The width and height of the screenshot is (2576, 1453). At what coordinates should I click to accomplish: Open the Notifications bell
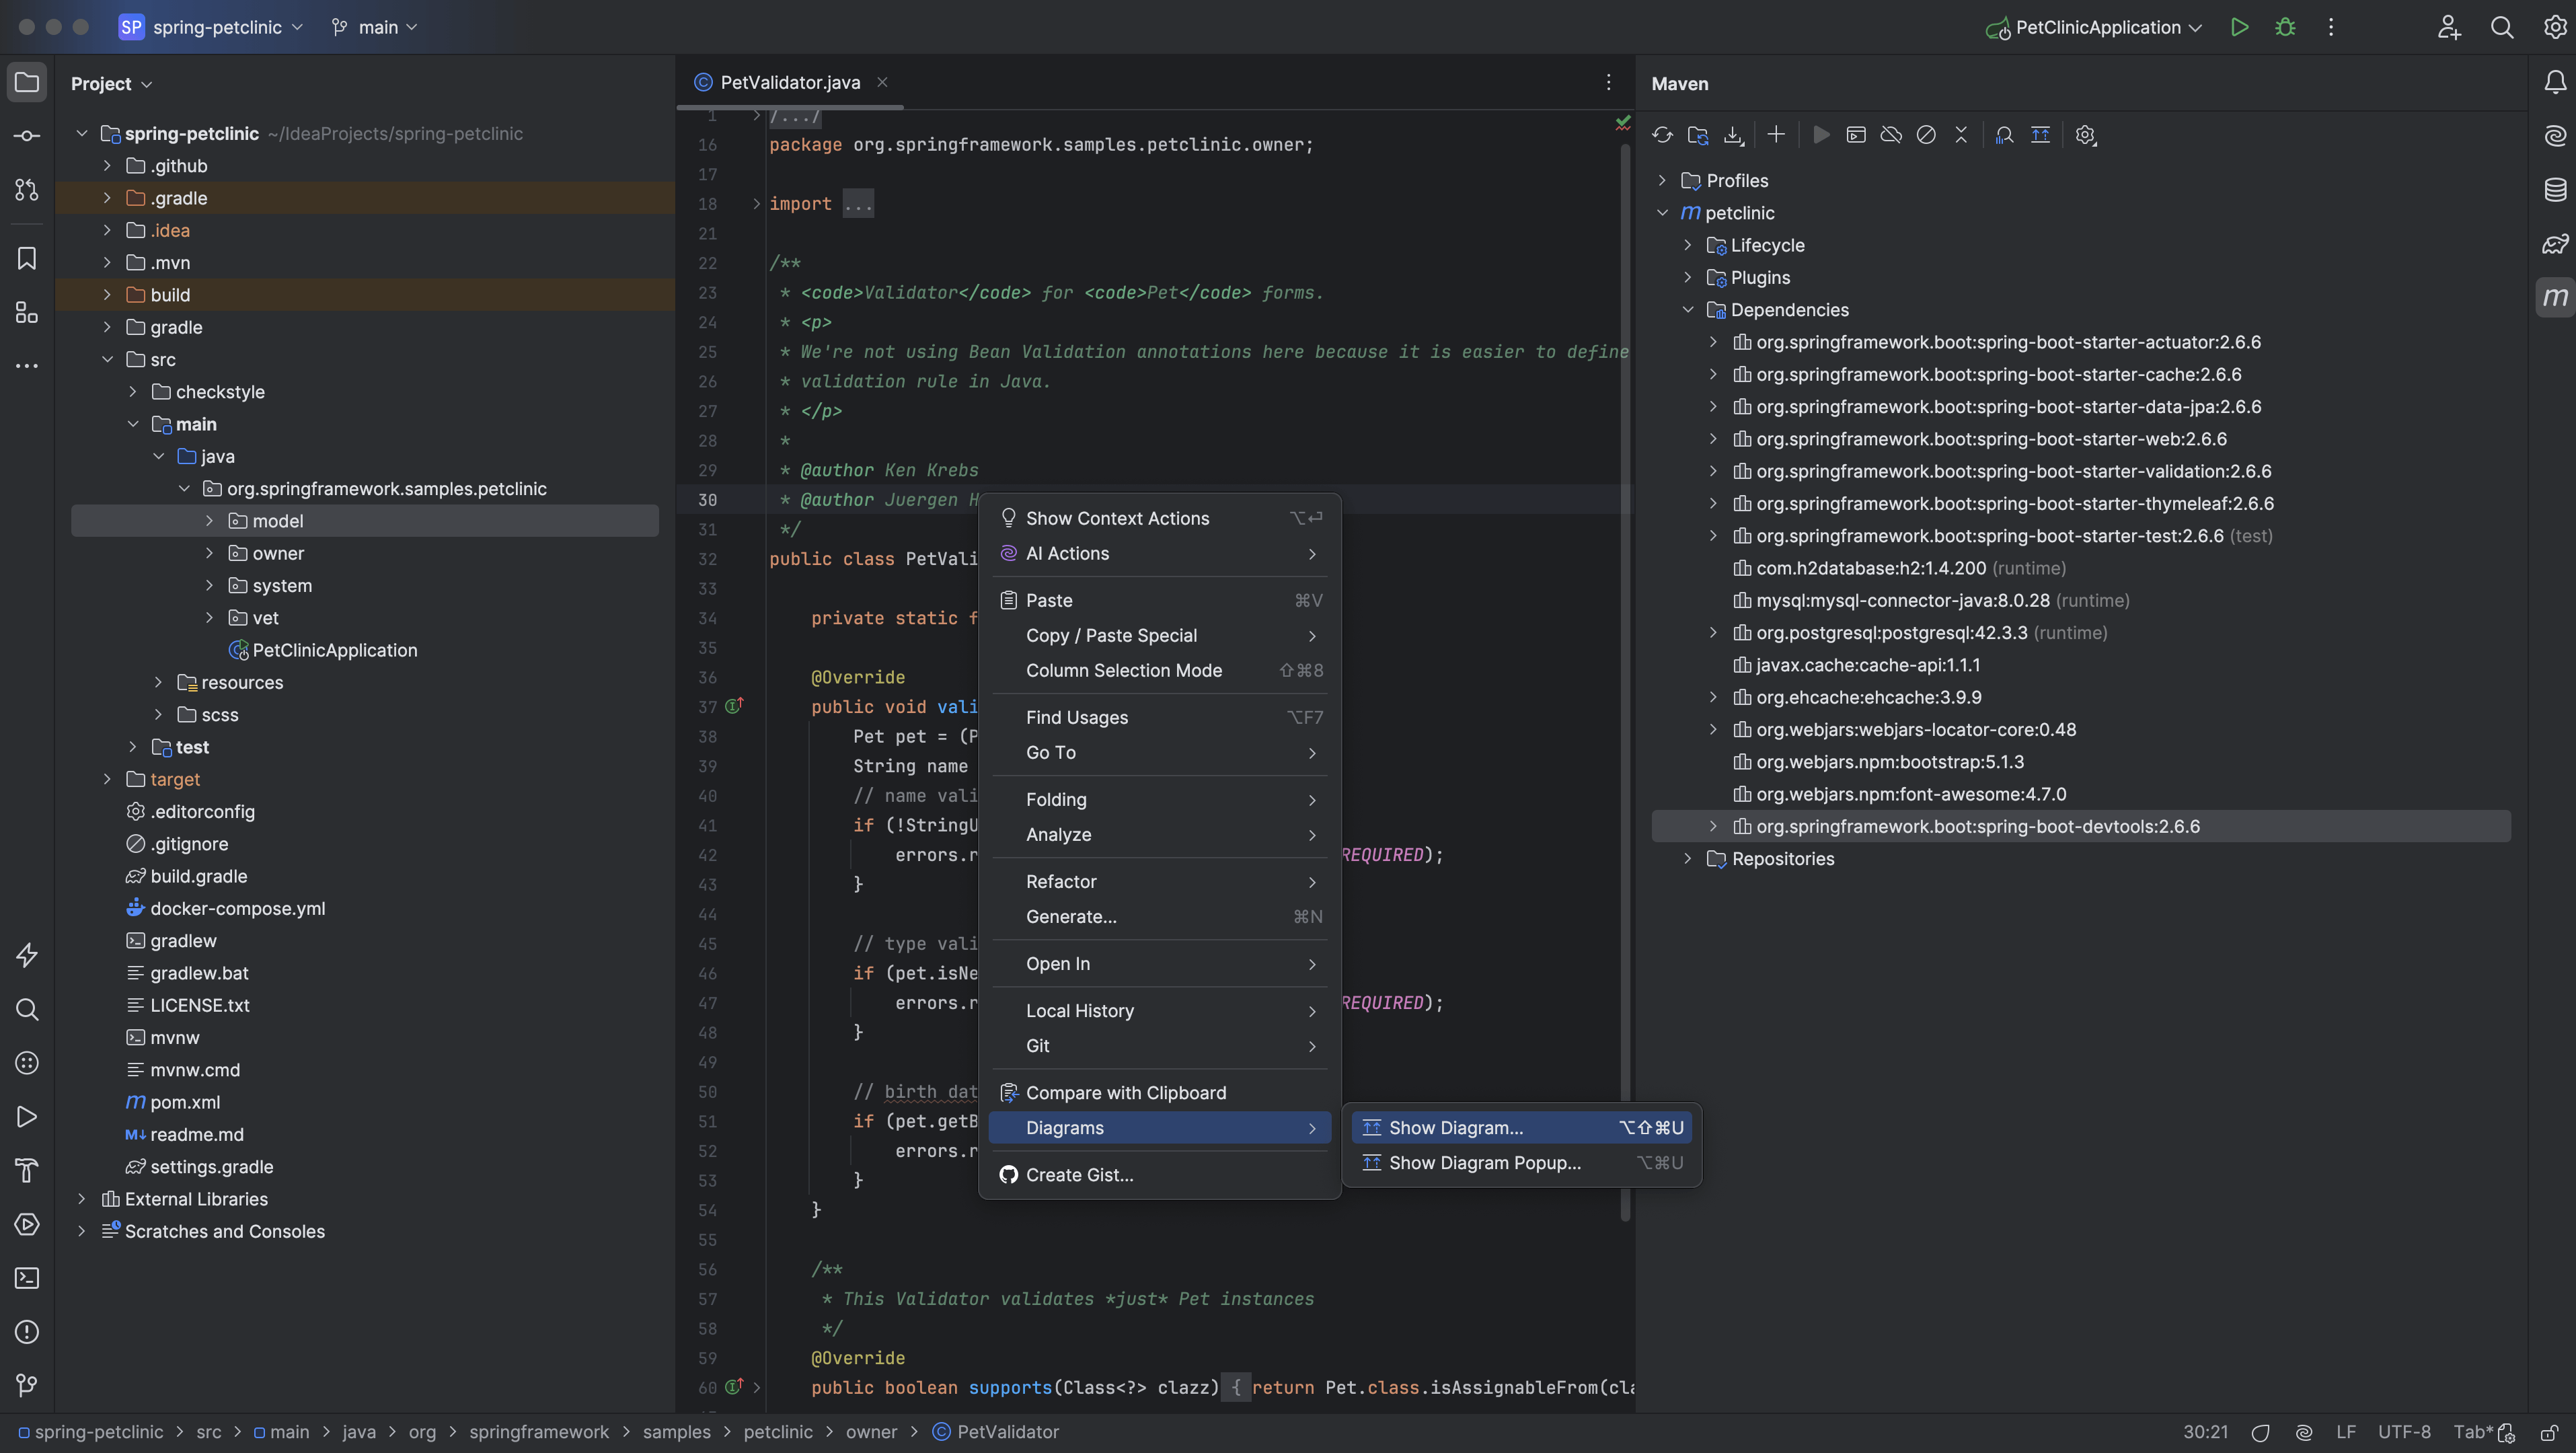click(2556, 83)
